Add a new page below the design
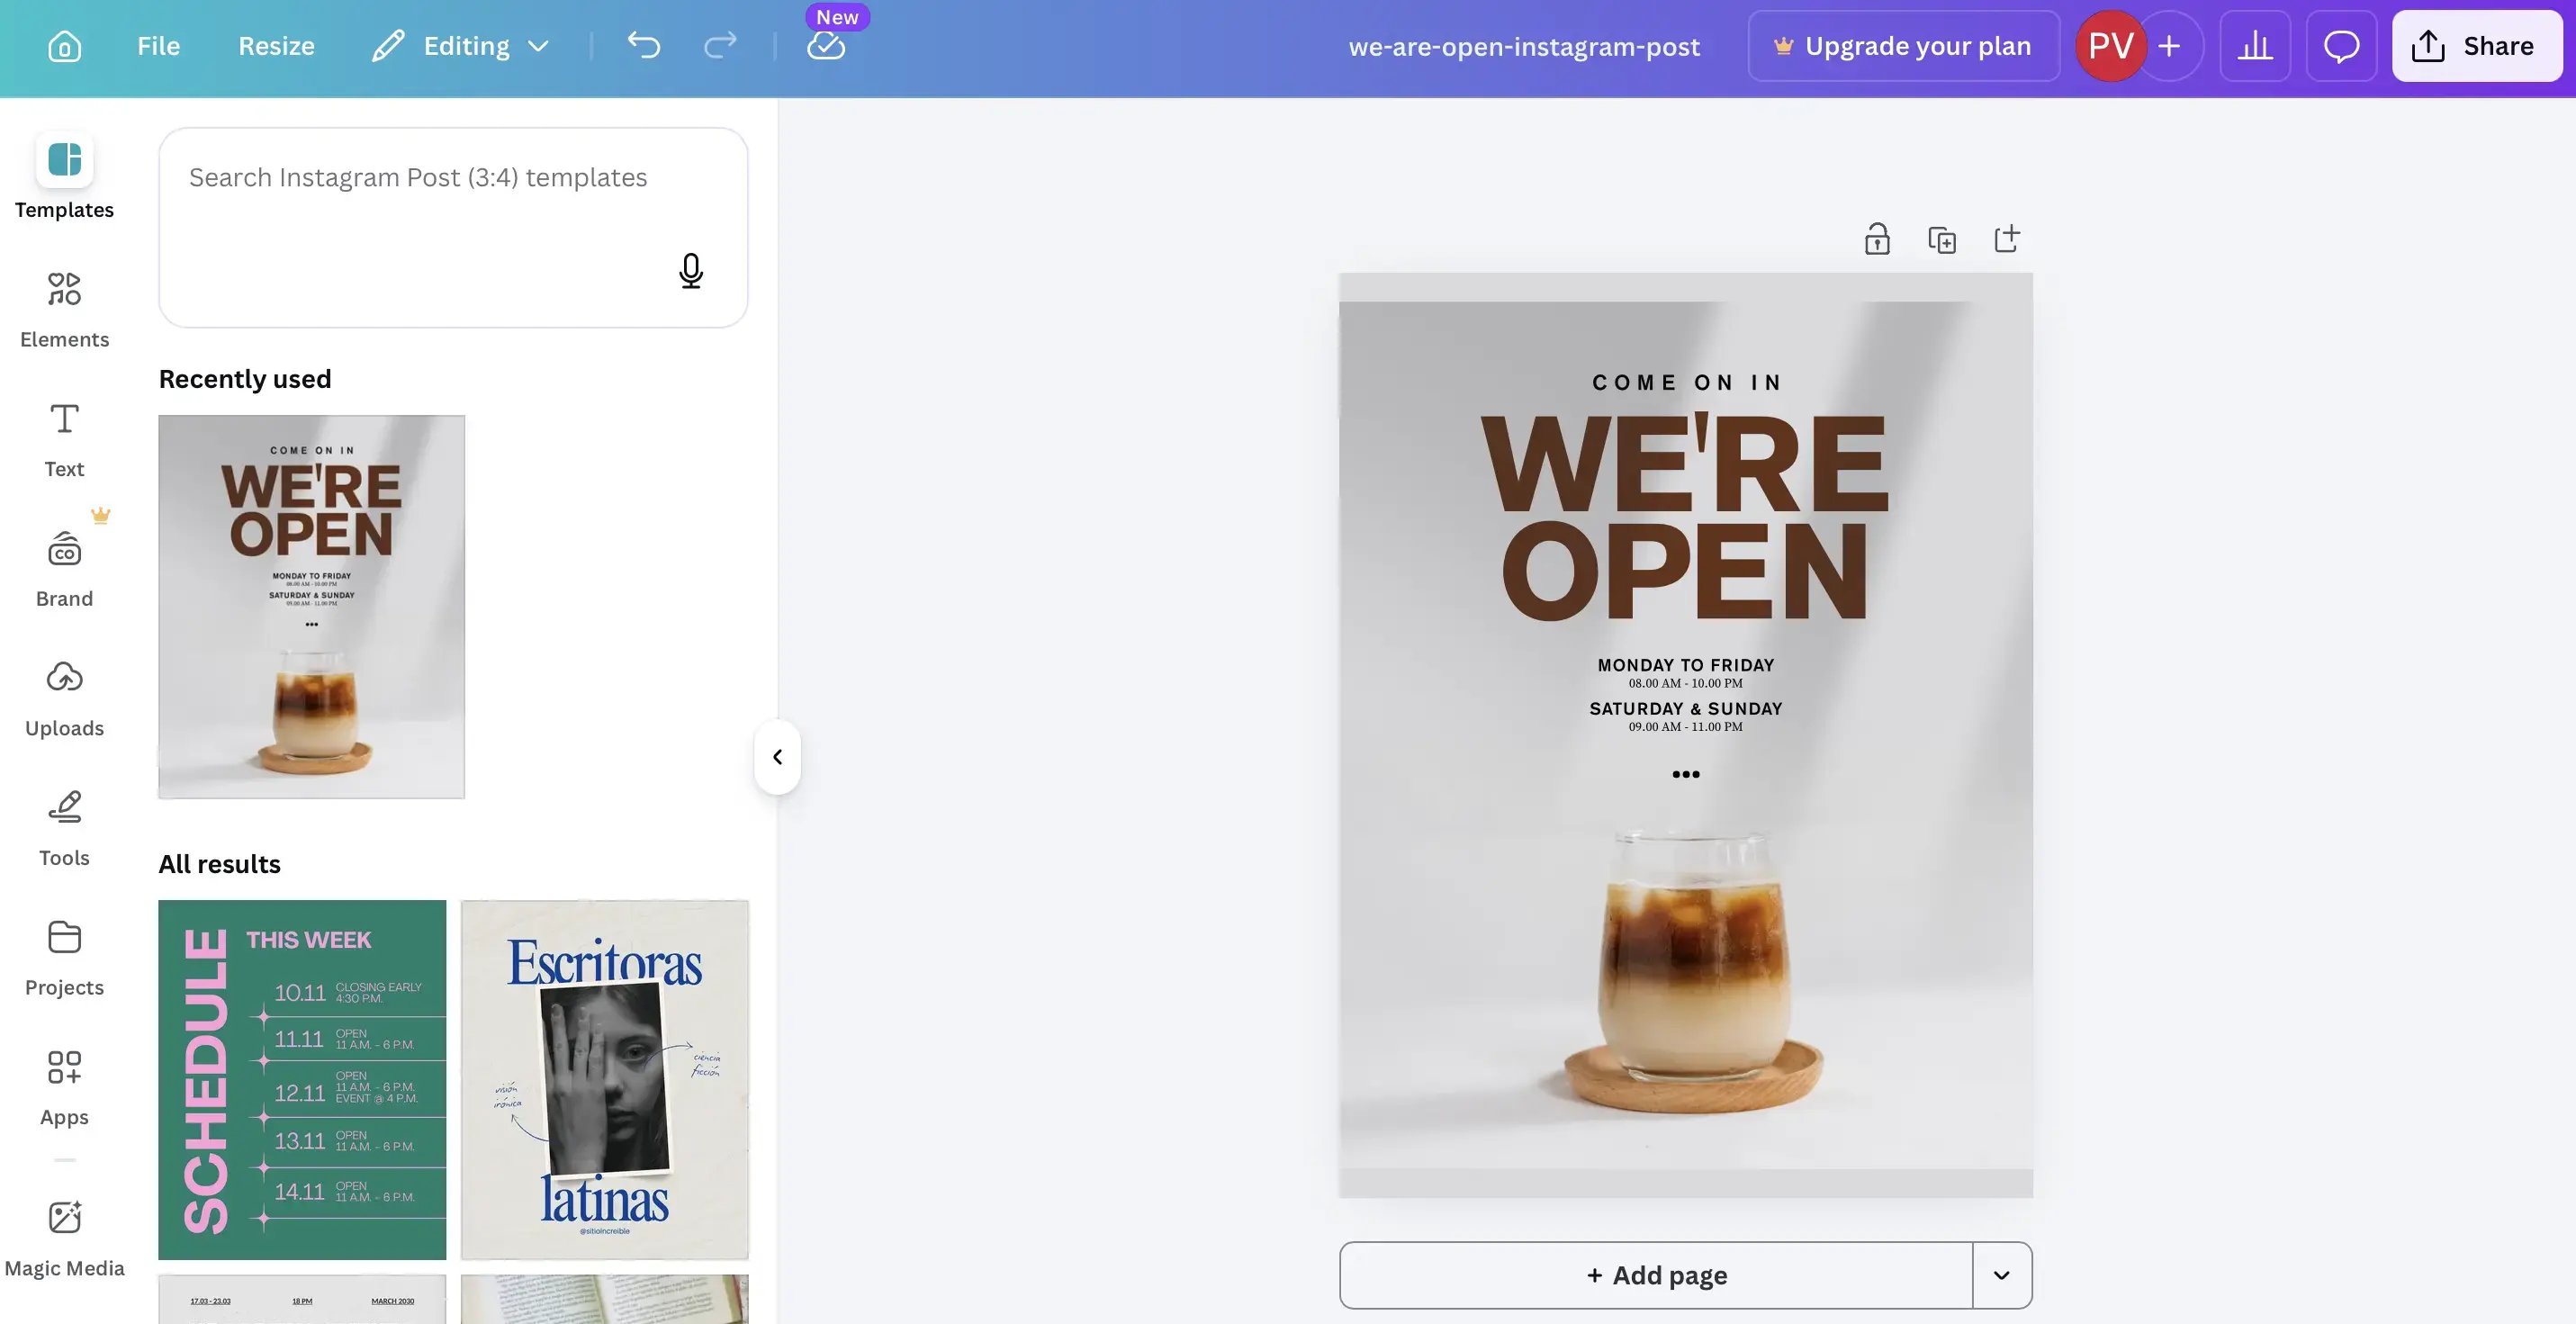2576x1324 pixels. coord(1656,1274)
